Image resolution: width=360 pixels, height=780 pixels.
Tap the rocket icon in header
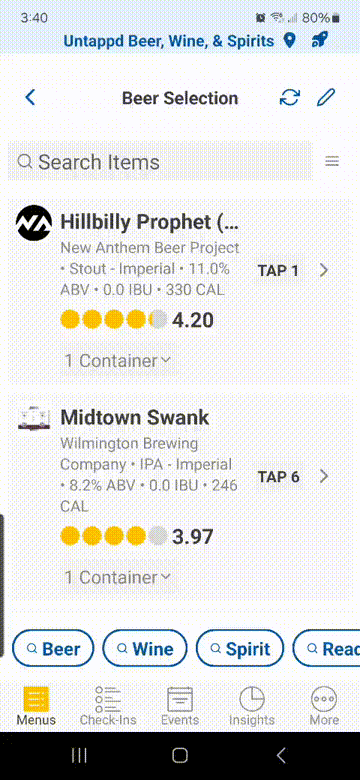[x=319, y=41]
